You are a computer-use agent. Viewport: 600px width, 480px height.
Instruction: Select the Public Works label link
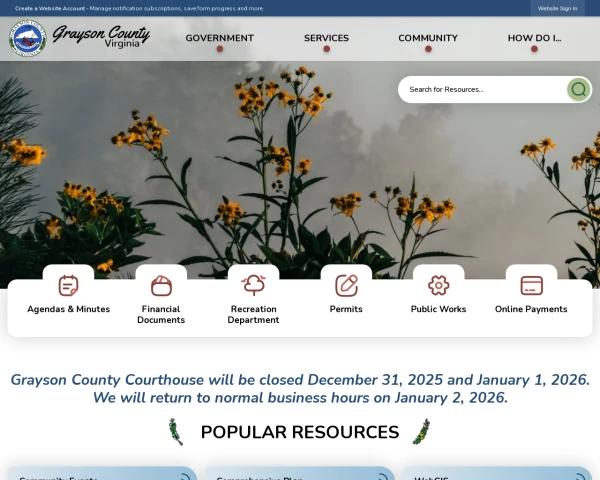pyautogui.click(x=439, y=309)
